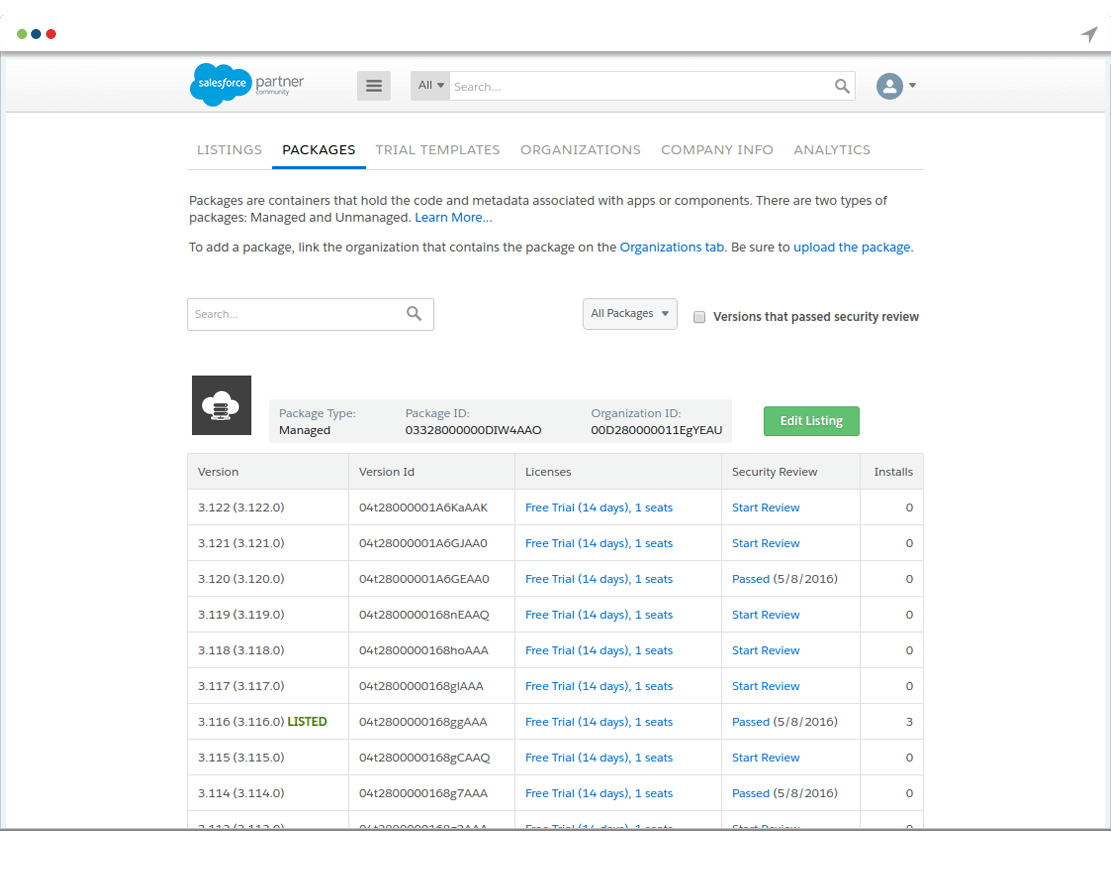Open the All search scope dropdown
1111x870 pixels.
(x=430, y=86)
